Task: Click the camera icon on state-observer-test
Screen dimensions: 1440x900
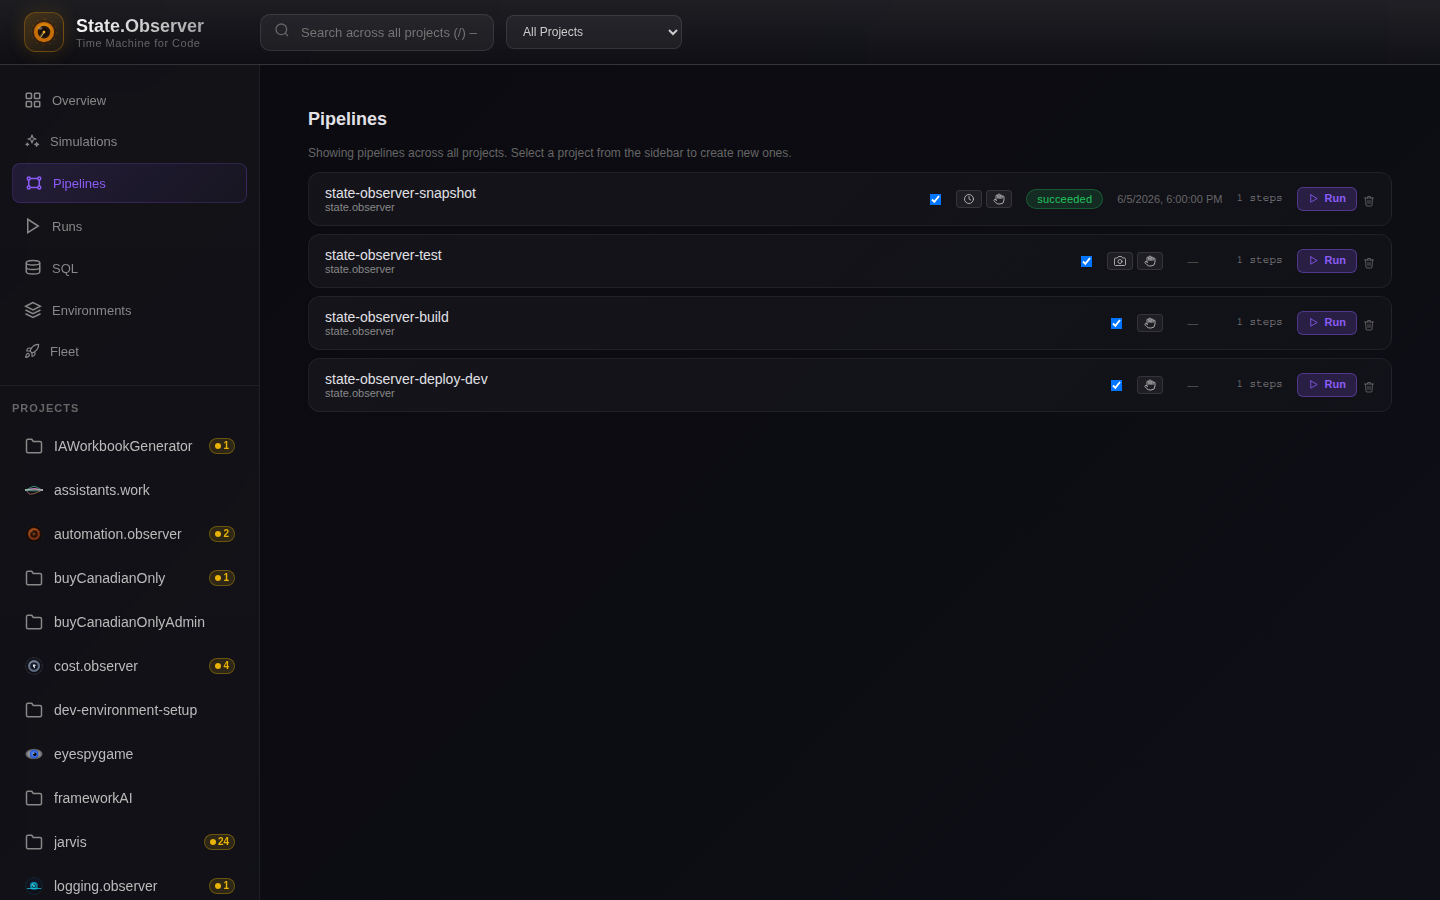Action: pyautogui.click(x=1120, y=261)
